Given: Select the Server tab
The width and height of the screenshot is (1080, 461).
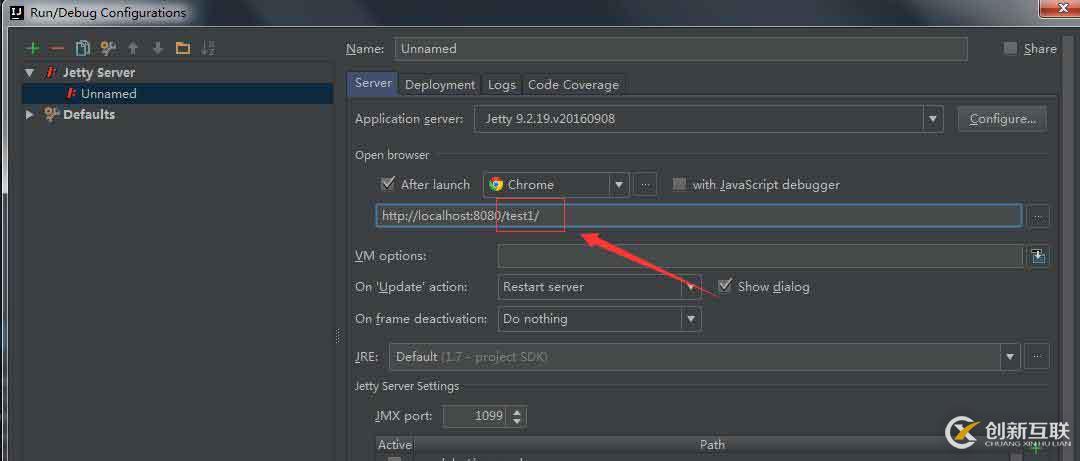Looking at the screenshot, I should (373, 83).
